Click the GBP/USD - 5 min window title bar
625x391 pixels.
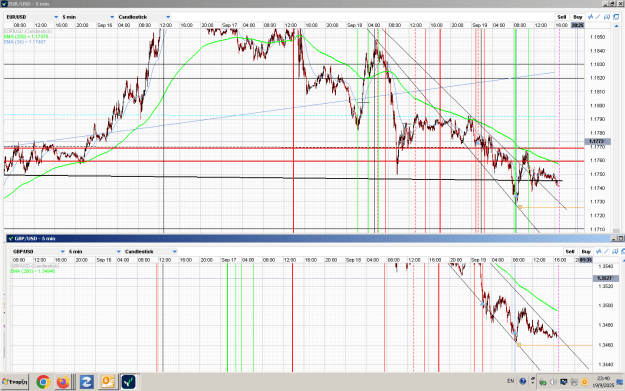coord(311,238)
